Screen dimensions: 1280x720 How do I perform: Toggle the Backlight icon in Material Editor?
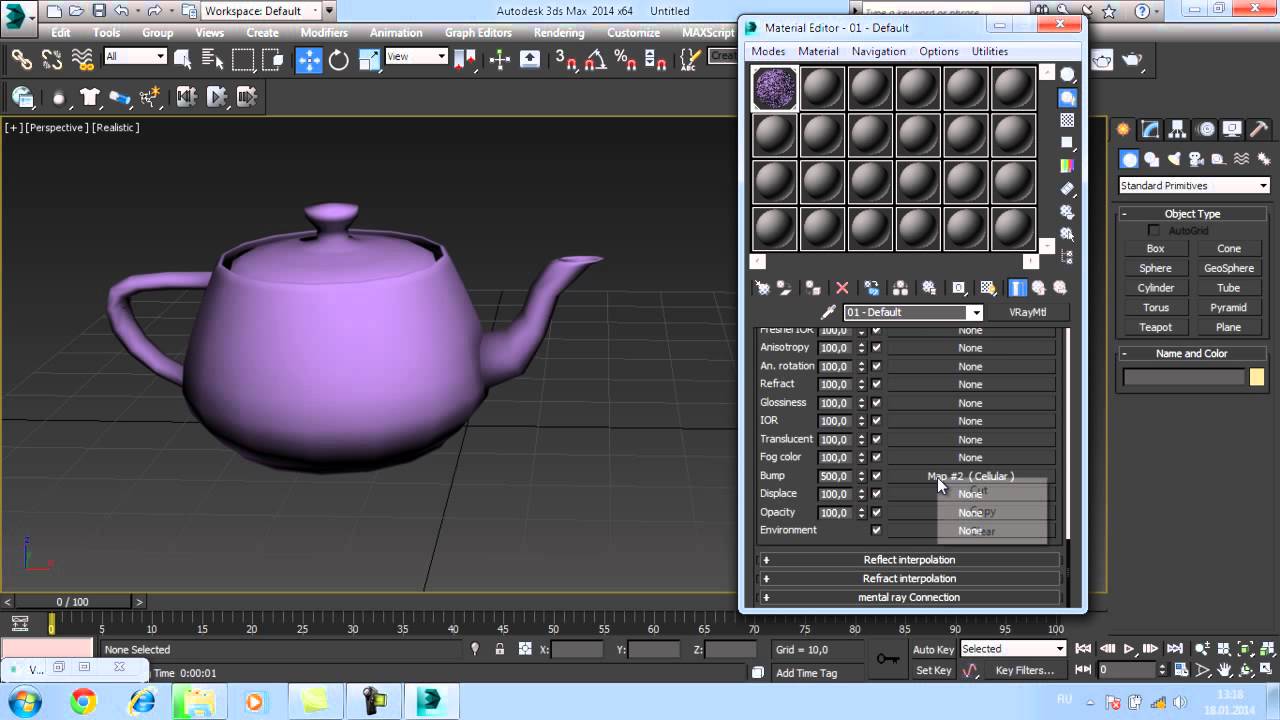click(x=1068, y=97)
